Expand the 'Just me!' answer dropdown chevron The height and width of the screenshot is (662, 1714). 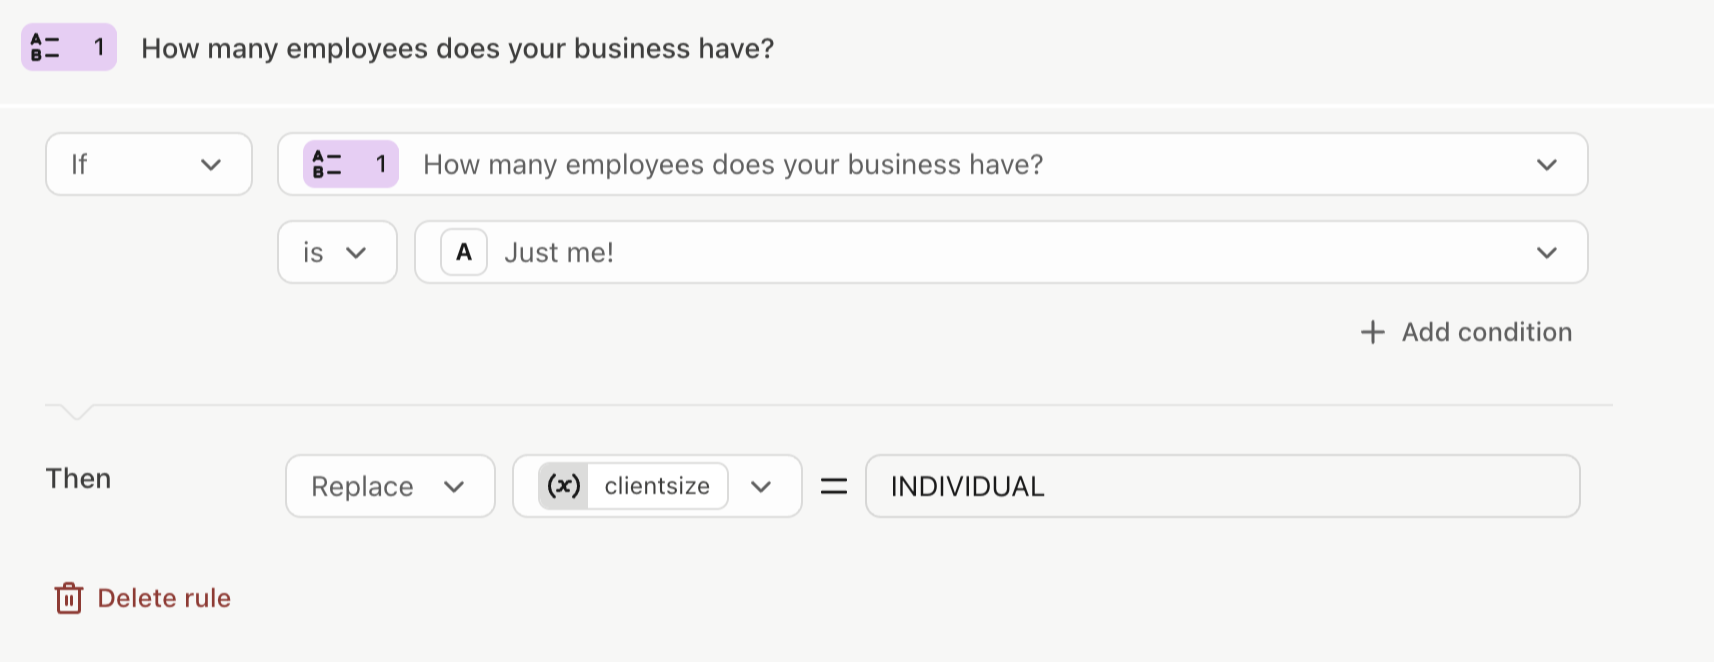1547,252
